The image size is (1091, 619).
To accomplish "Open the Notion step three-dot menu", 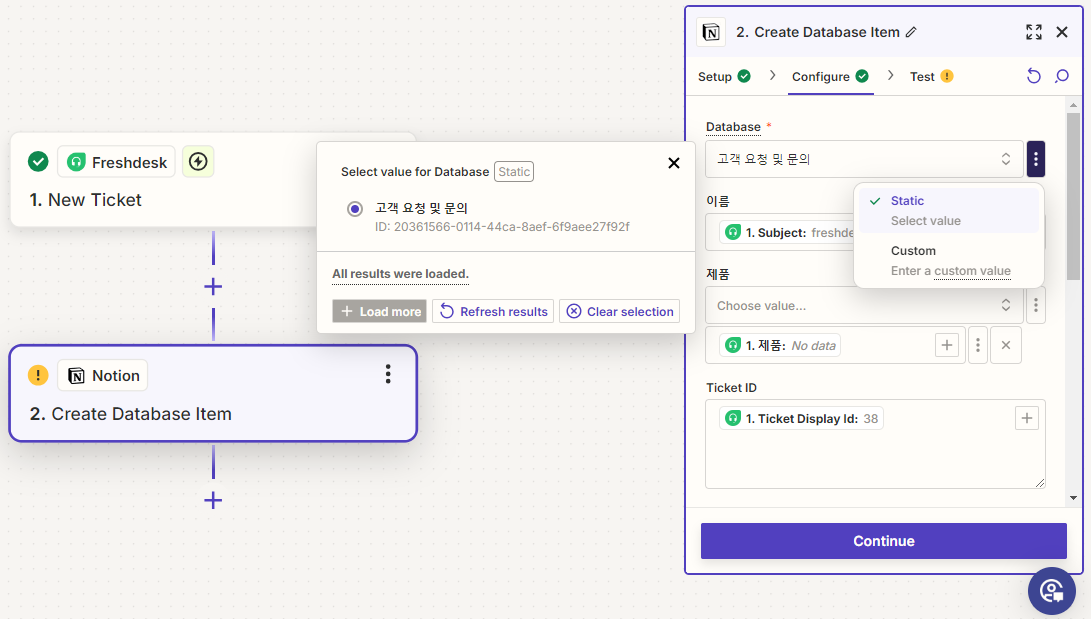I will (x=388, y=374).
